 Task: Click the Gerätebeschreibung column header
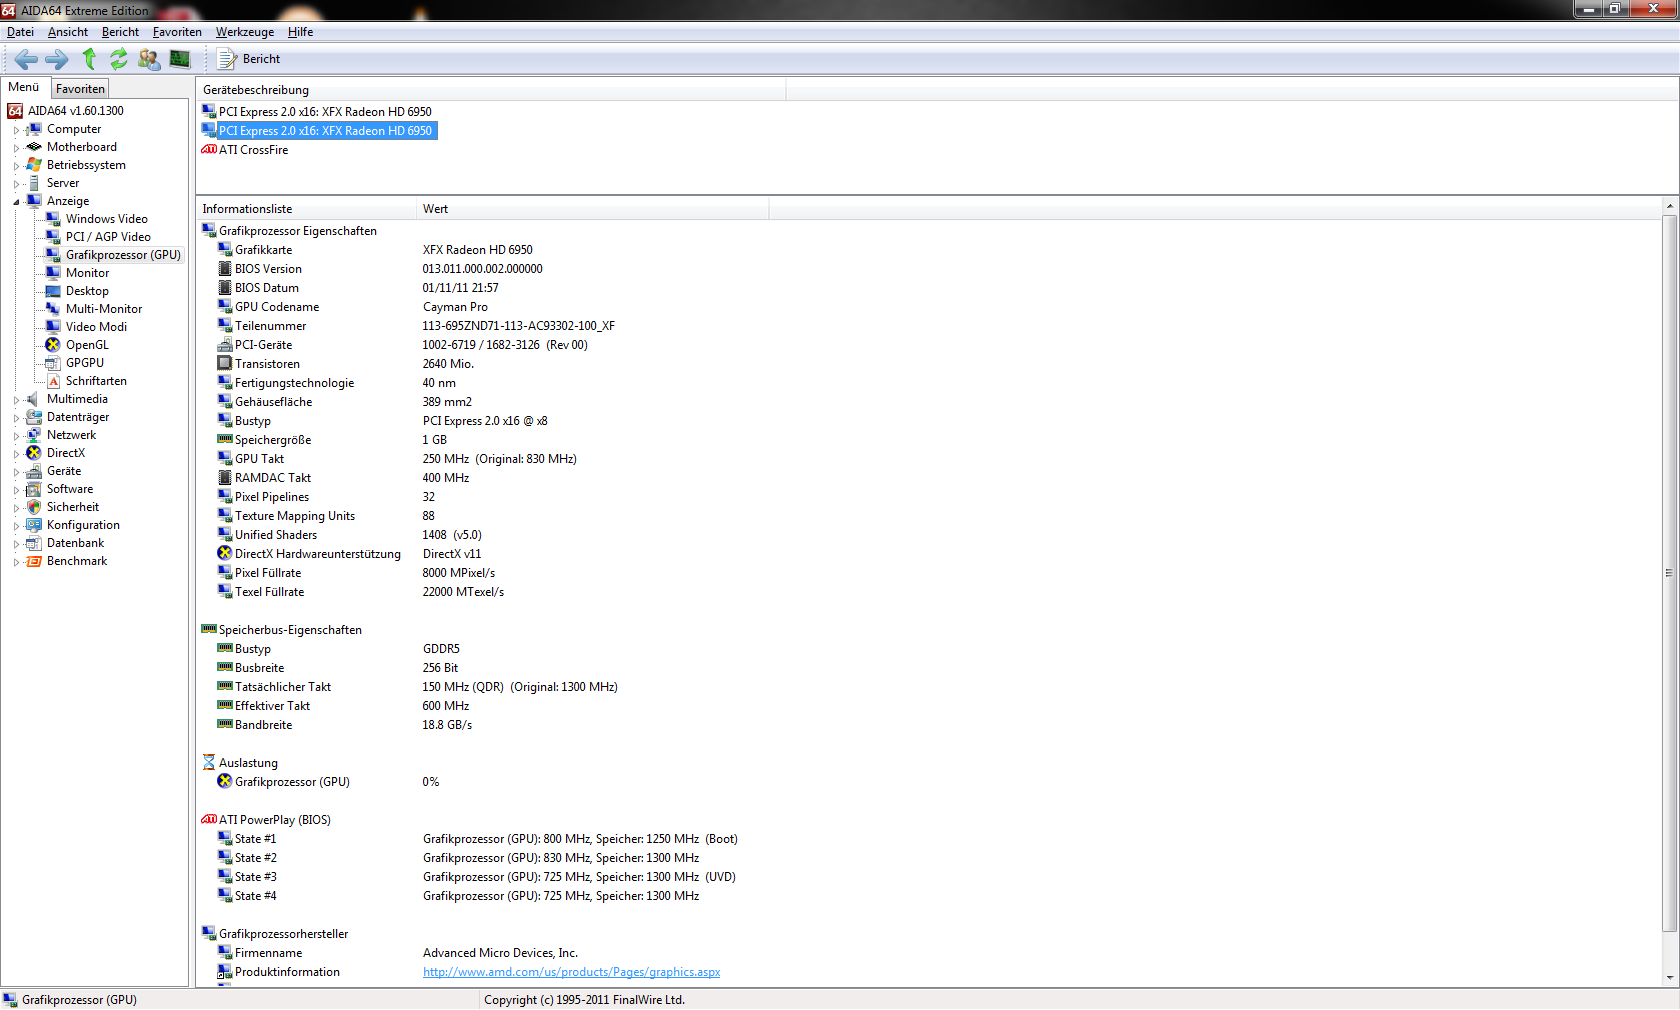pos(491,90)
